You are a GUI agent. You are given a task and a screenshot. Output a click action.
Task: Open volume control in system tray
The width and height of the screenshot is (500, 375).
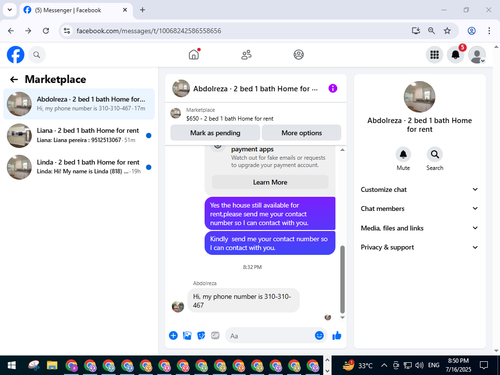click(x=419, y=366)
